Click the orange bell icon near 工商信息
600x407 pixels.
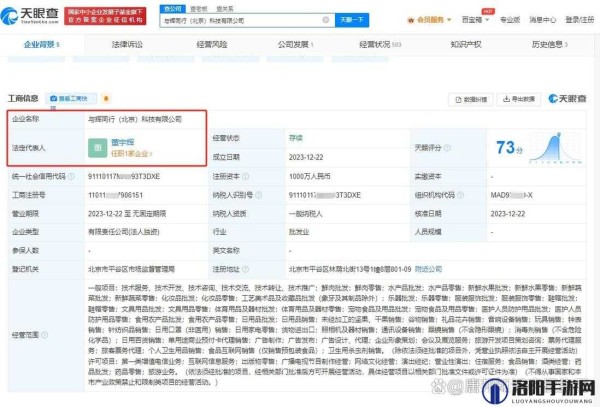coord(106,99)
